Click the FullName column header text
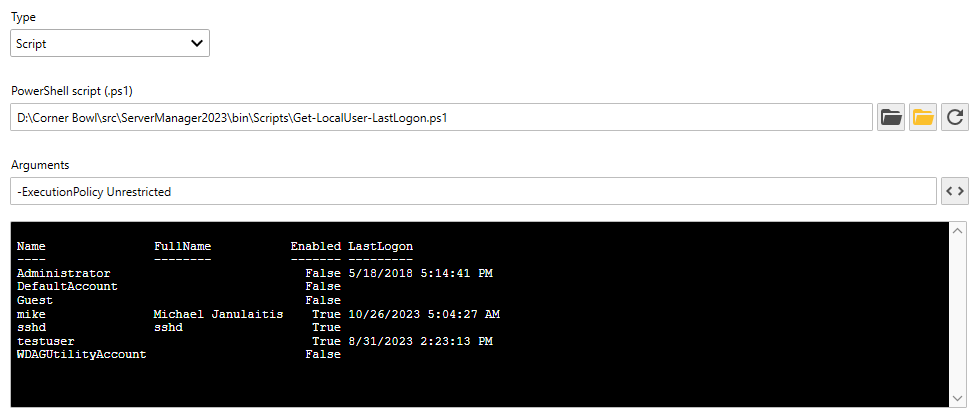 pyautogui.click(x=182, y=246)
